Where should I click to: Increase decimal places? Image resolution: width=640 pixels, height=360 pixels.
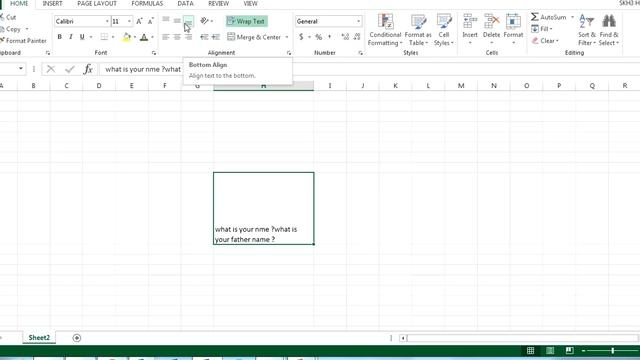345,37
